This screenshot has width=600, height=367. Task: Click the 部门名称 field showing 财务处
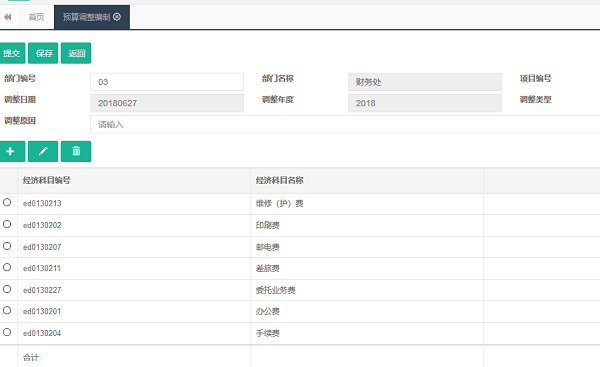(x=425, y=82)
